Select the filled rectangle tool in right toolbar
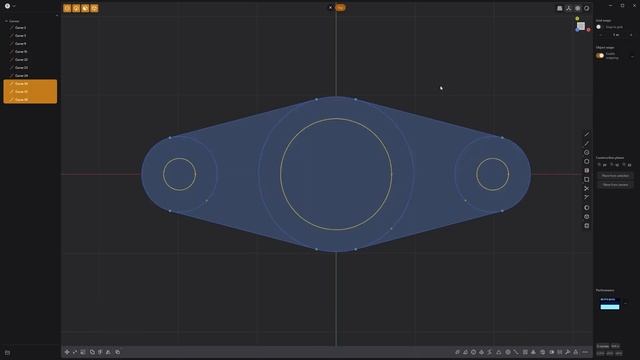640x360 pixels. tap(587, 171)
